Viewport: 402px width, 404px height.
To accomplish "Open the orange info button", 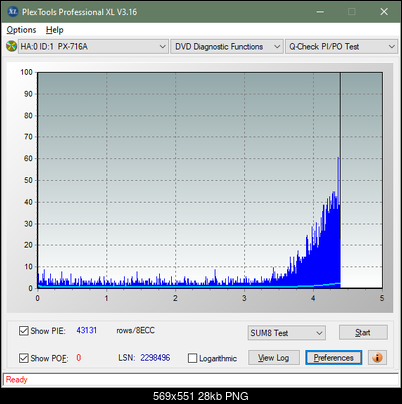I will (x=377, y=358).
